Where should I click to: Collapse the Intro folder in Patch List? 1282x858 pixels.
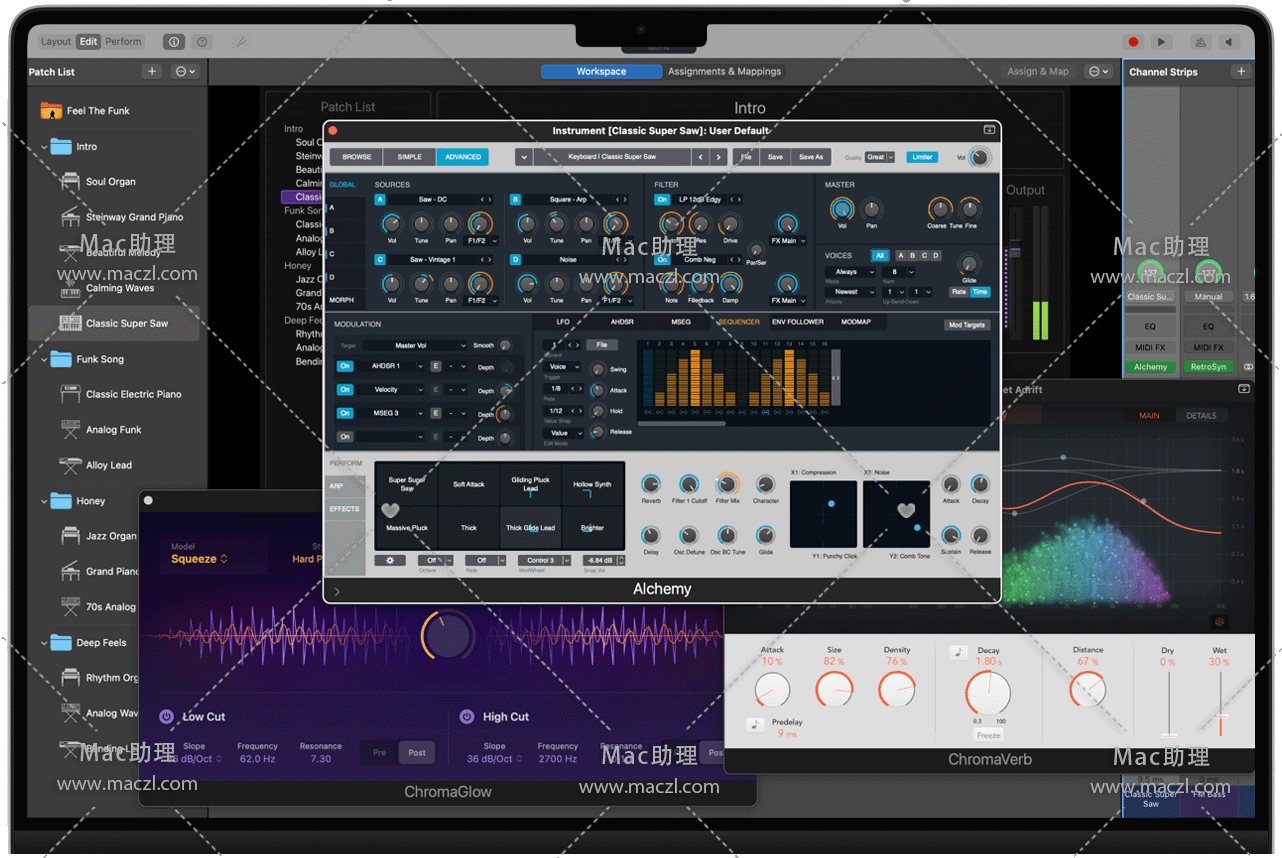click(x=45, y=147)
